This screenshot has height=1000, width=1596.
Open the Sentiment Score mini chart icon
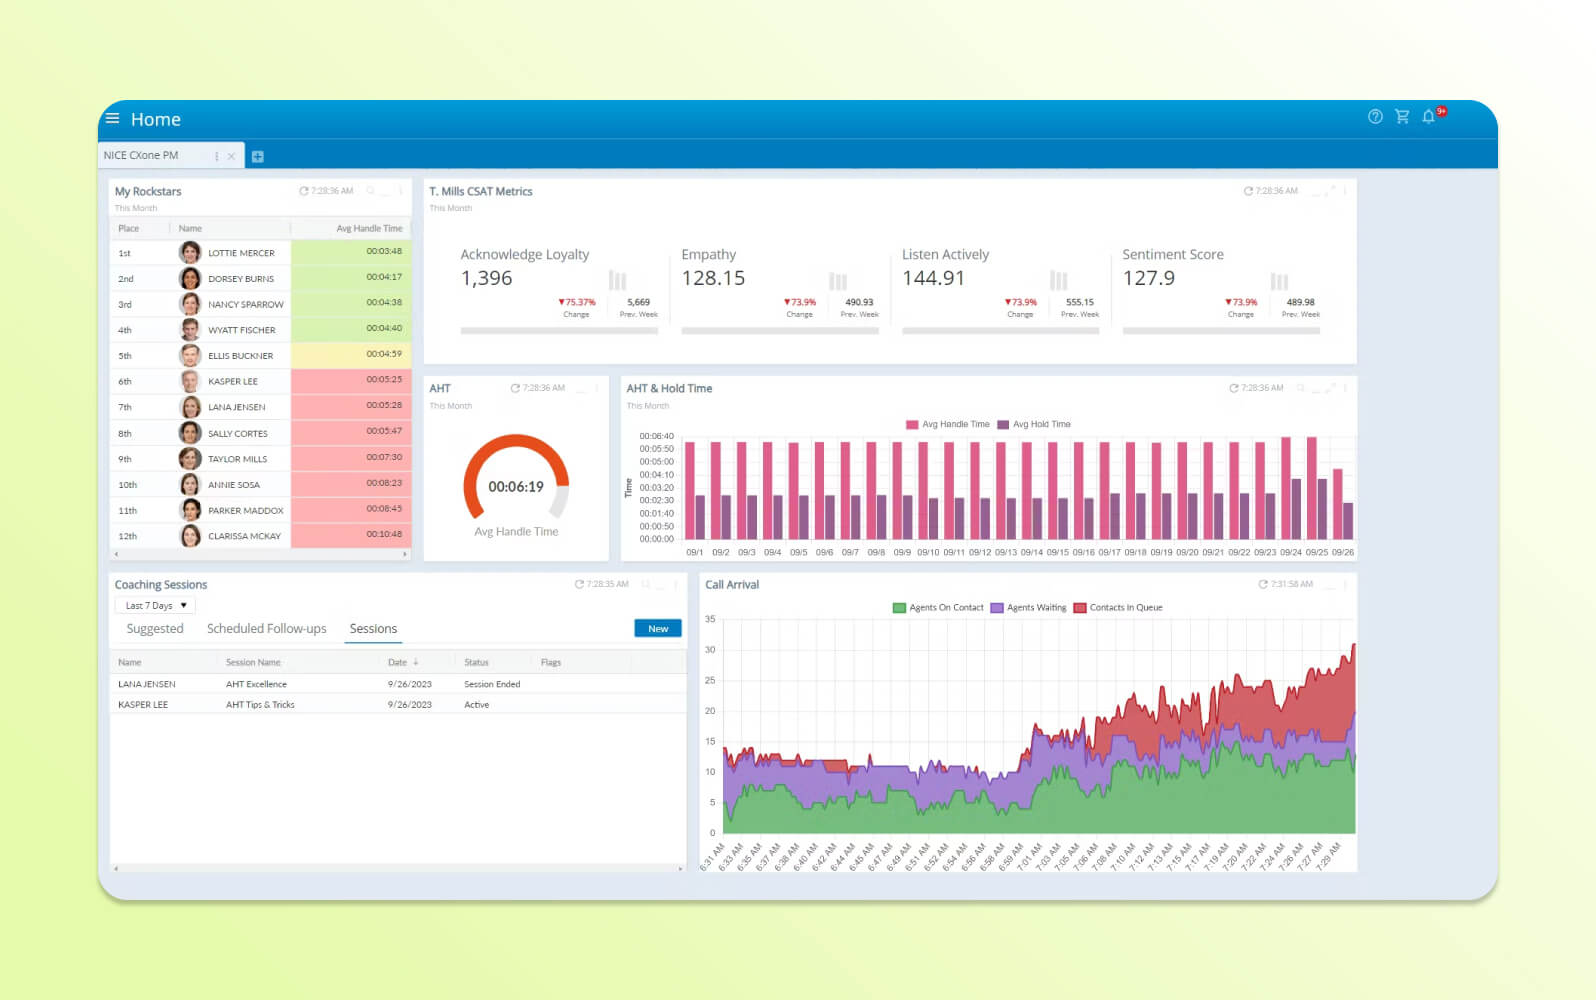(x=1279, y=281)
